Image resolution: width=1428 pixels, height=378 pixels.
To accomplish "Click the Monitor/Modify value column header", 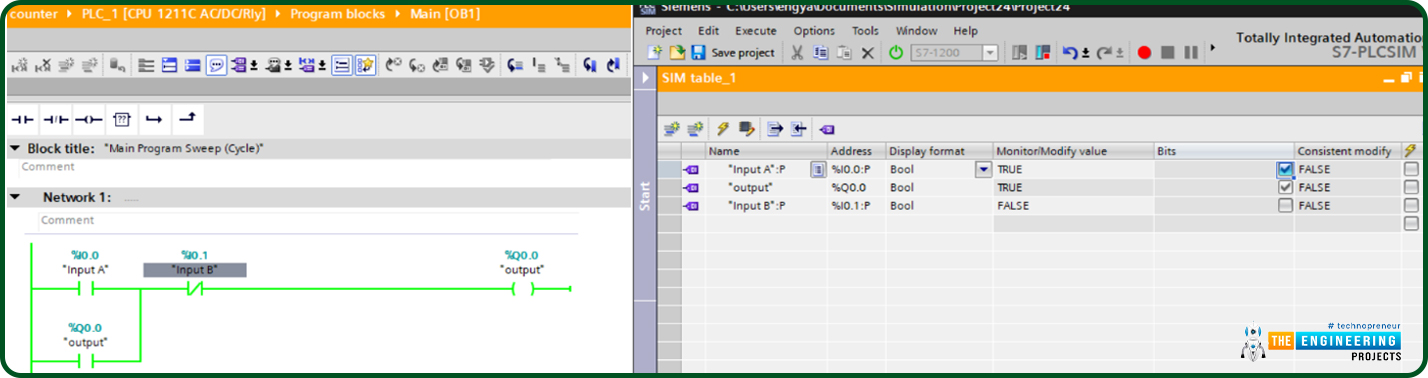I will tap(1073, 151).
